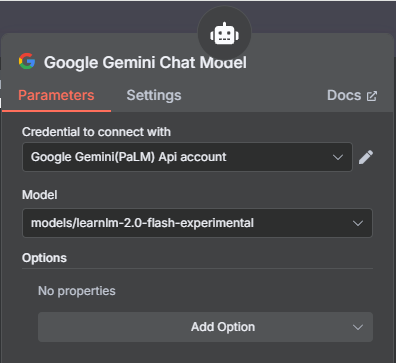
Task: Click the Google Gemini Chat Model title
Action: (x=145, y=62)
